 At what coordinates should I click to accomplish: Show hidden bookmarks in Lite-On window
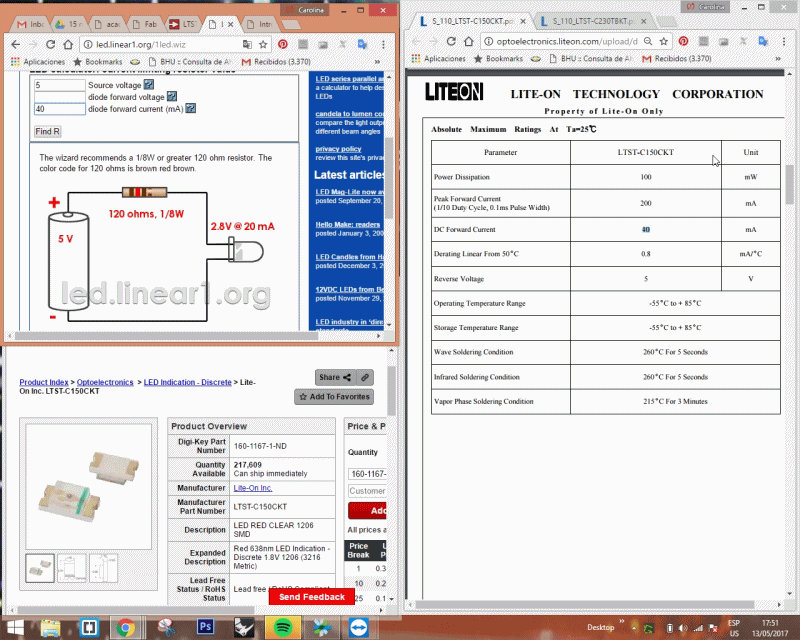(778, 59)
